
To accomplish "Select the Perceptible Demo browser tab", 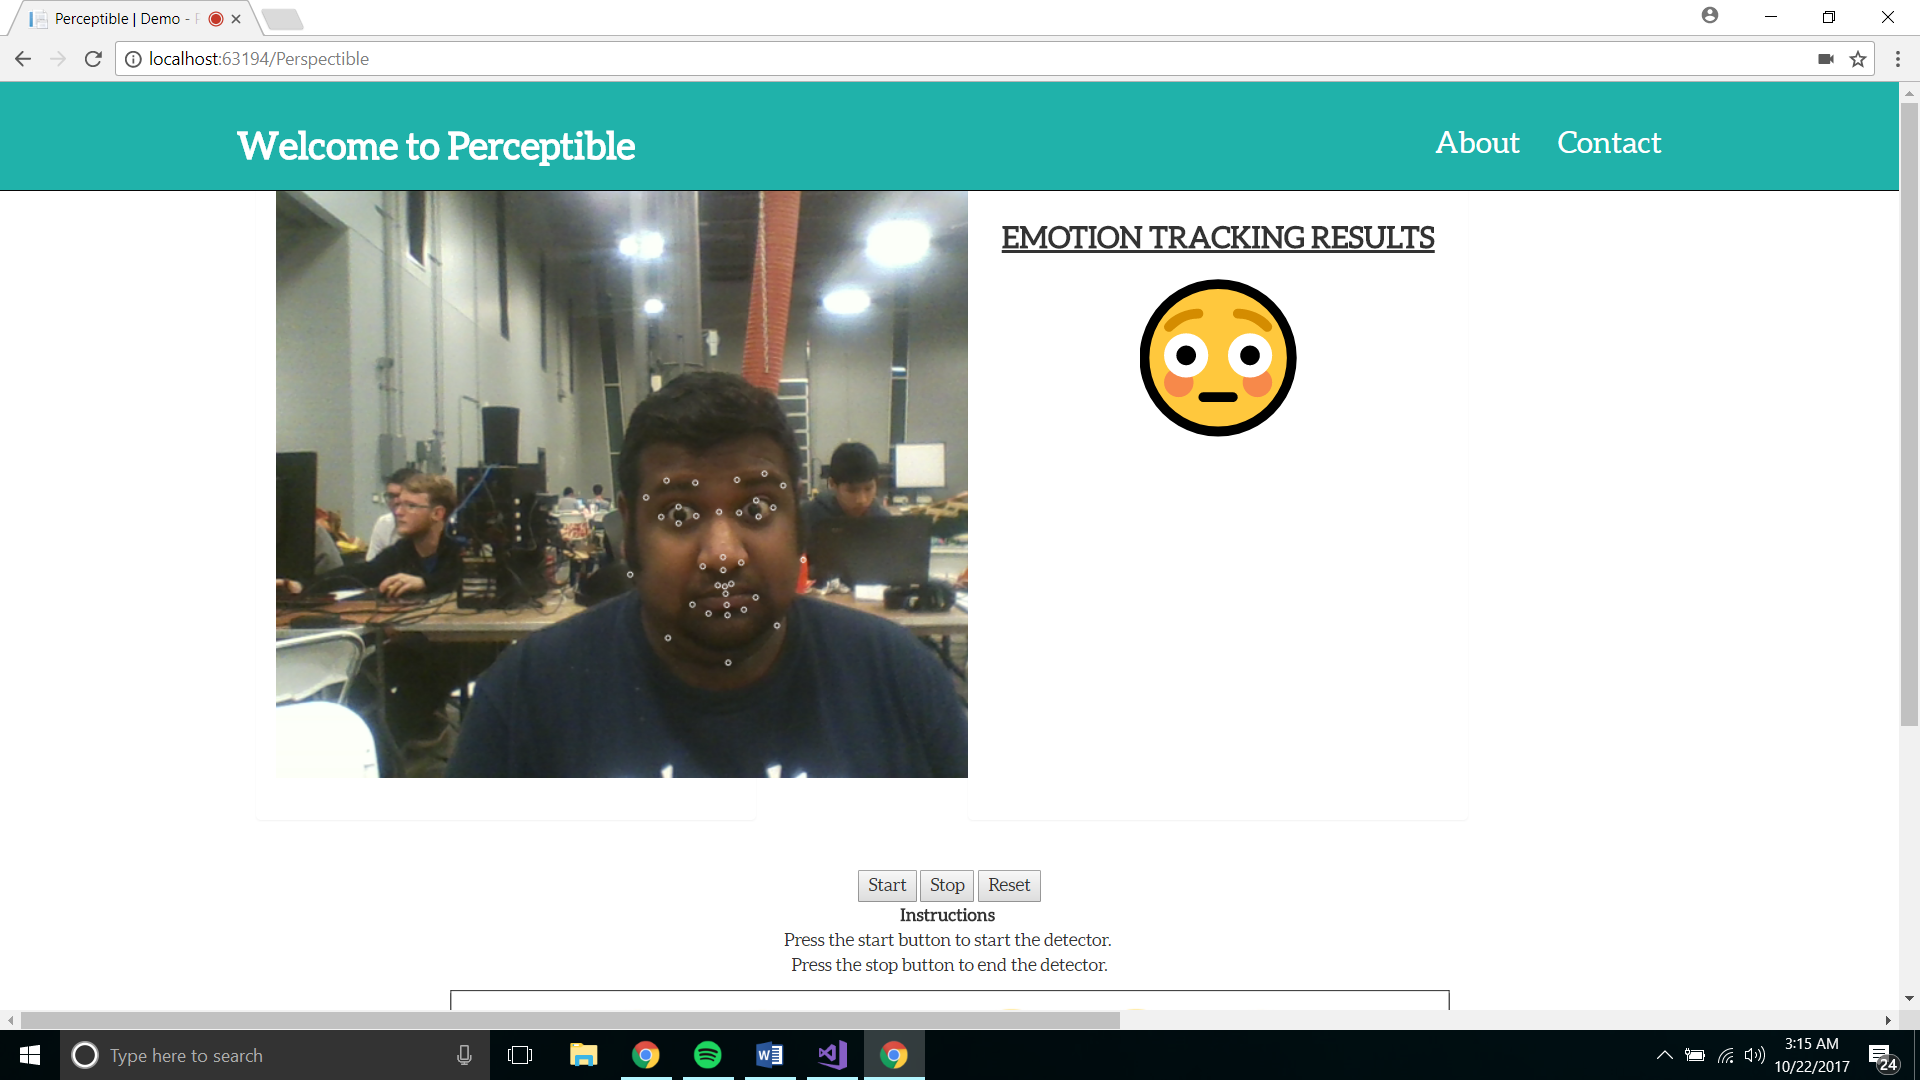I will tap(120, 19).
